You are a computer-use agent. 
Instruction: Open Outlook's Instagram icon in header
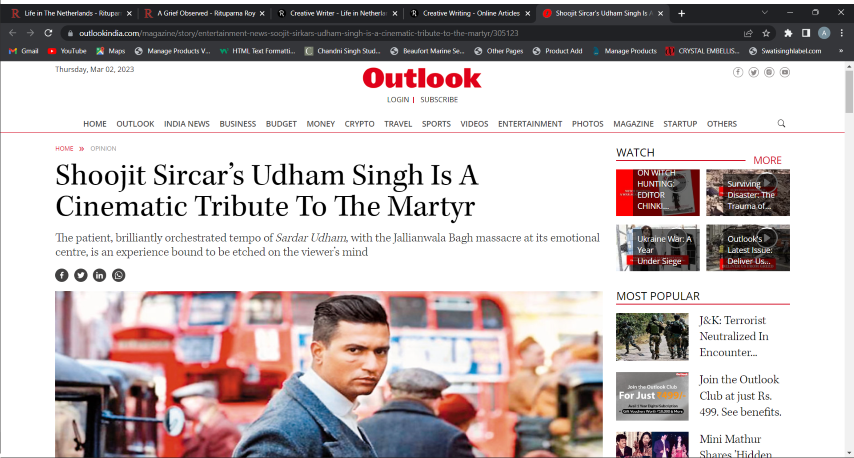(x=769, y=72)
